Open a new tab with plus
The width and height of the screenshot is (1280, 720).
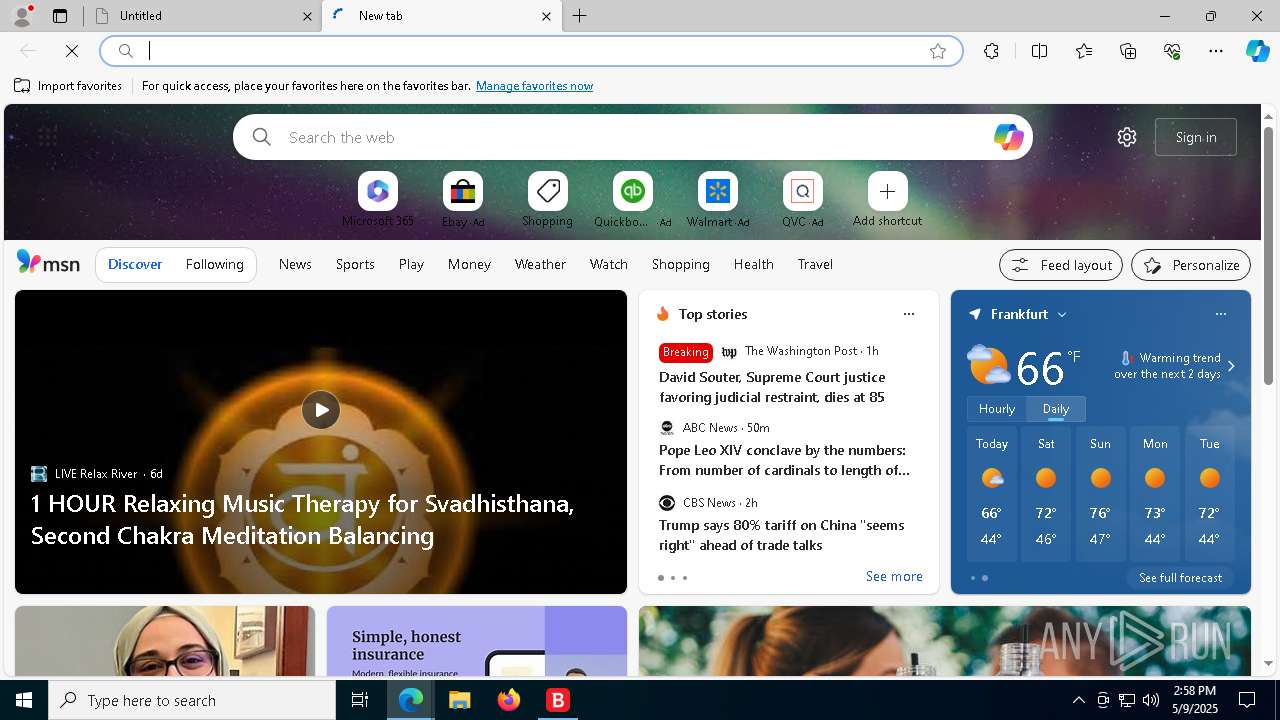tap(580, 16)
